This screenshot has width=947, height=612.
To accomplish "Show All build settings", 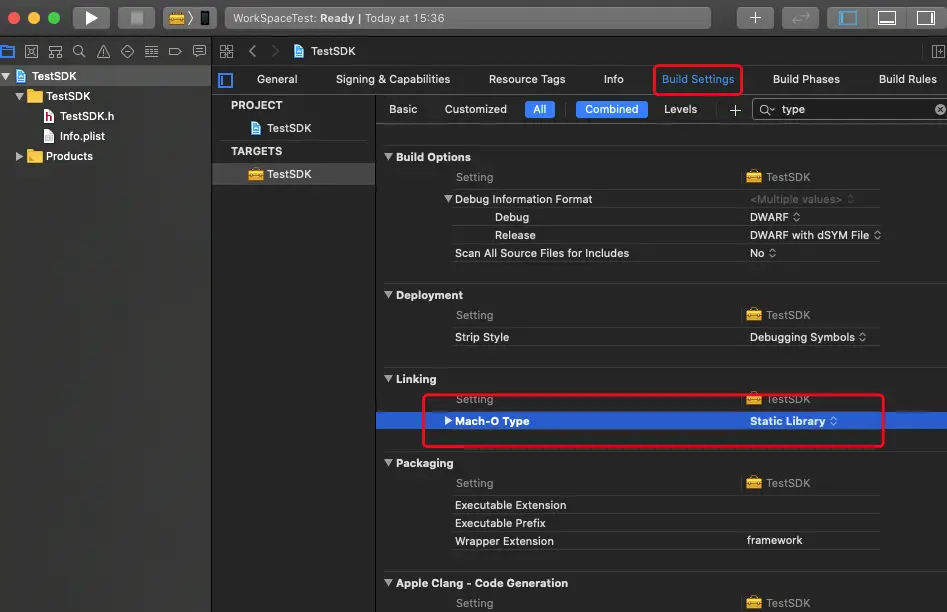I will (x=540, y=109).
